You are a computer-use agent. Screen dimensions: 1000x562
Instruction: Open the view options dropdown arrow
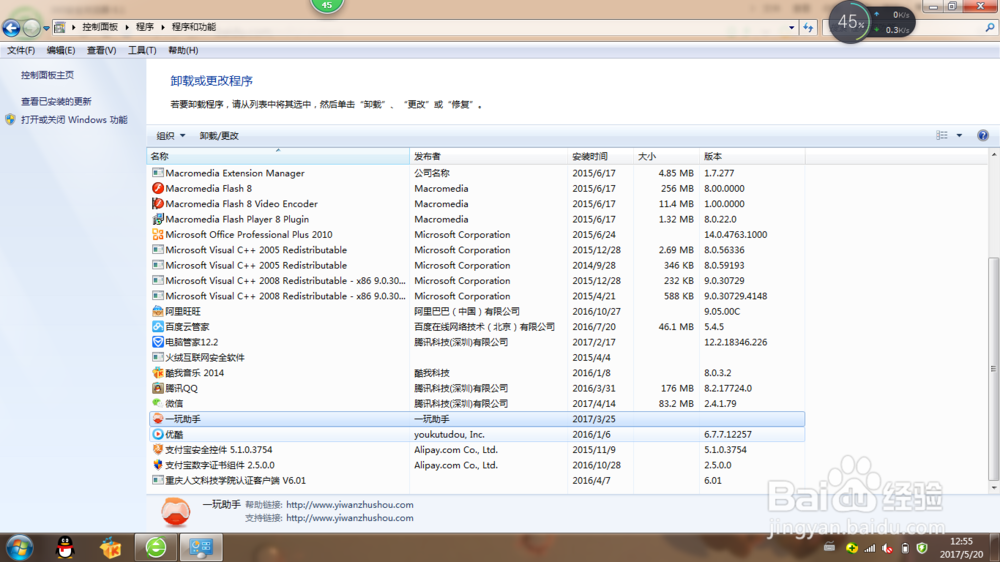[959, 135]
